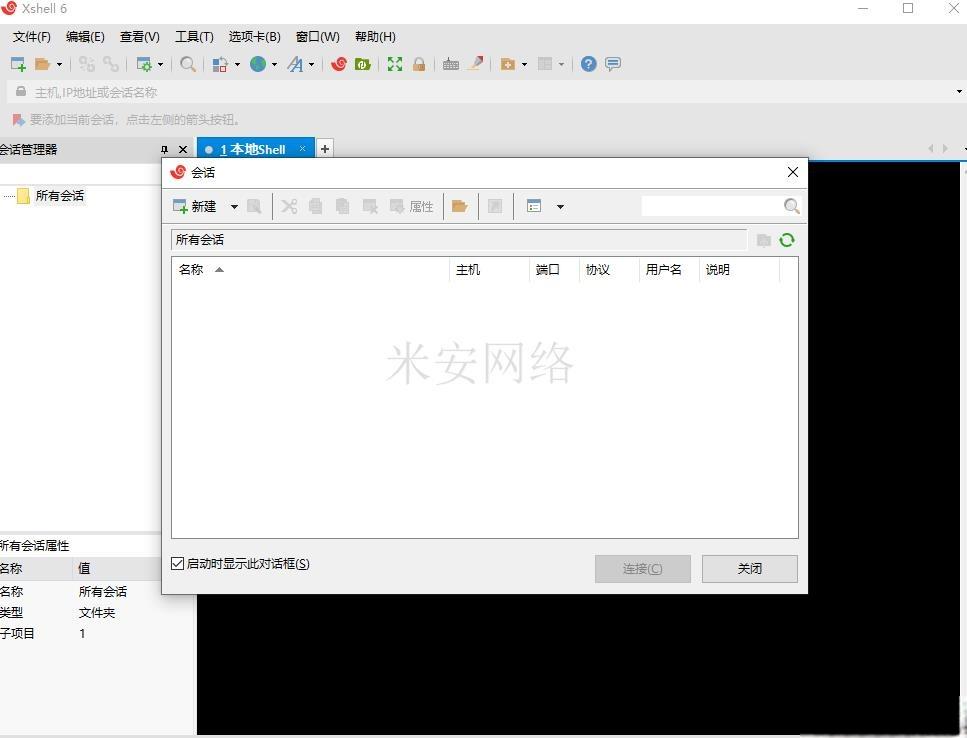Click the 新建 button in session dialog
Screen dimensions: 967x738
coord(195,207)
